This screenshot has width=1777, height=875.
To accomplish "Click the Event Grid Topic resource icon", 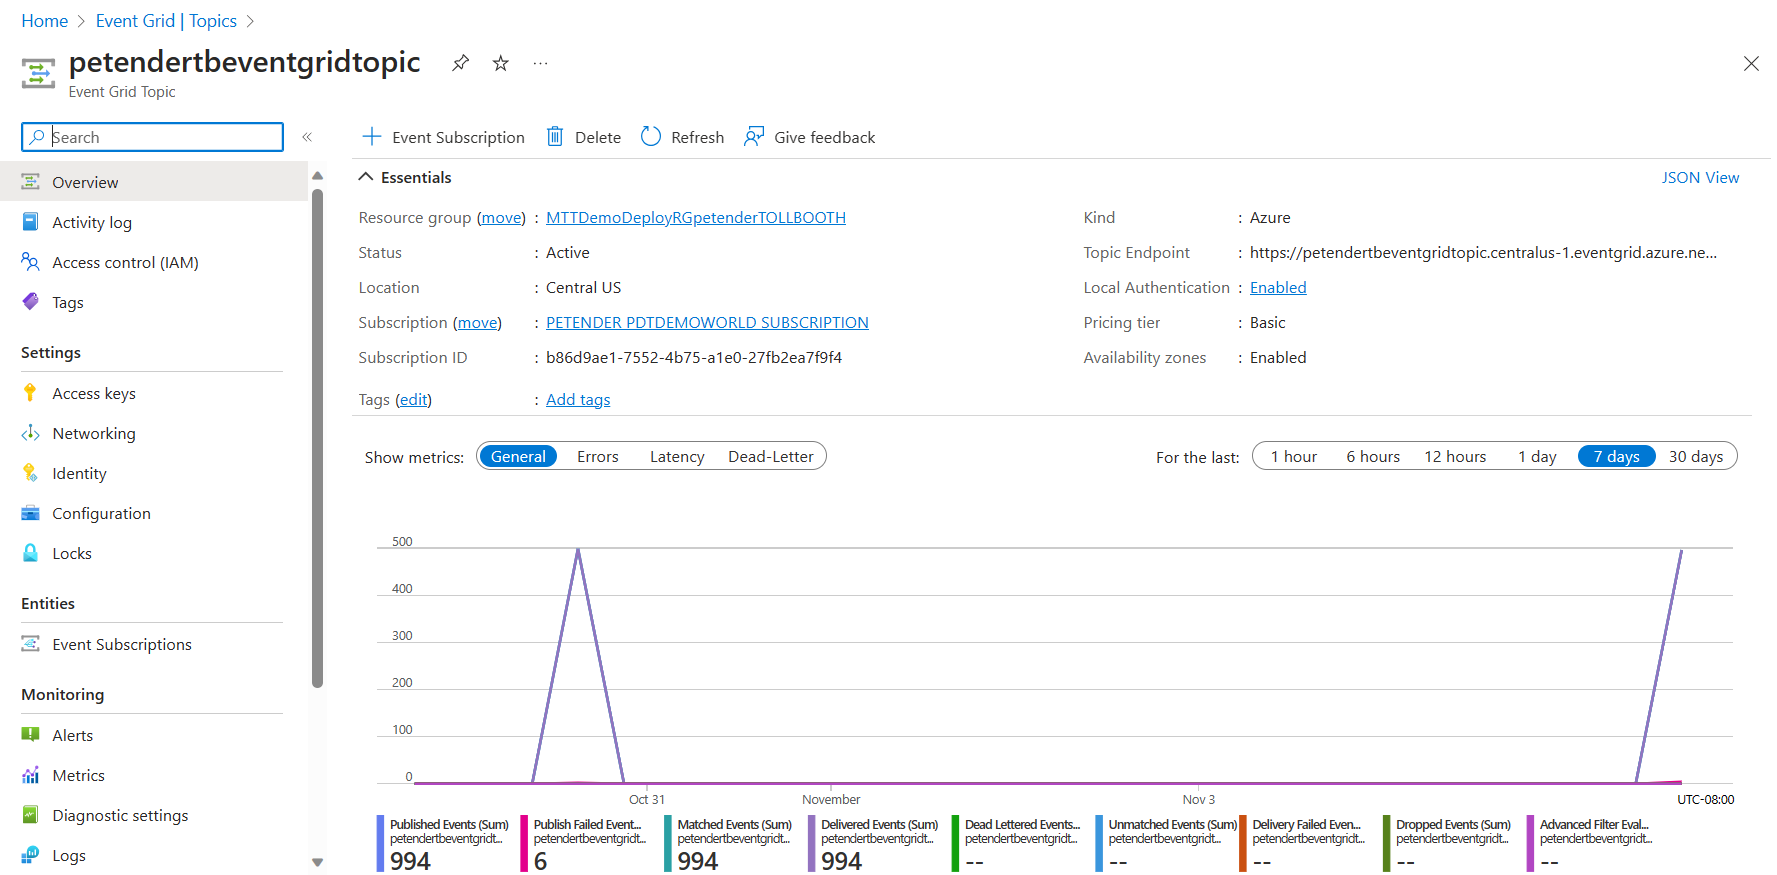I will coord(38,73).
